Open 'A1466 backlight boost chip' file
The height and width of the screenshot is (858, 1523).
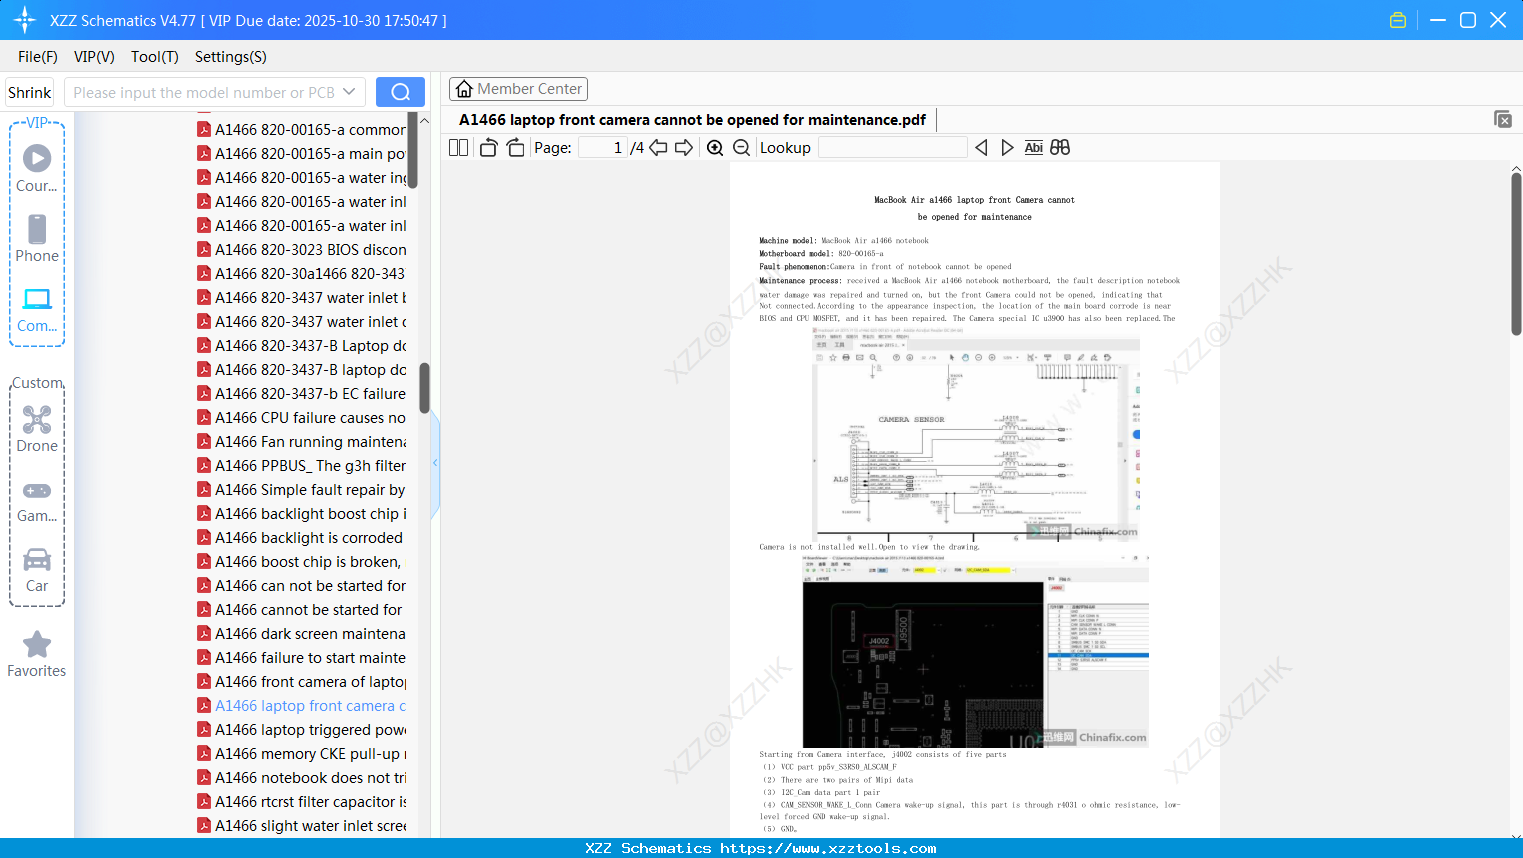301,514
